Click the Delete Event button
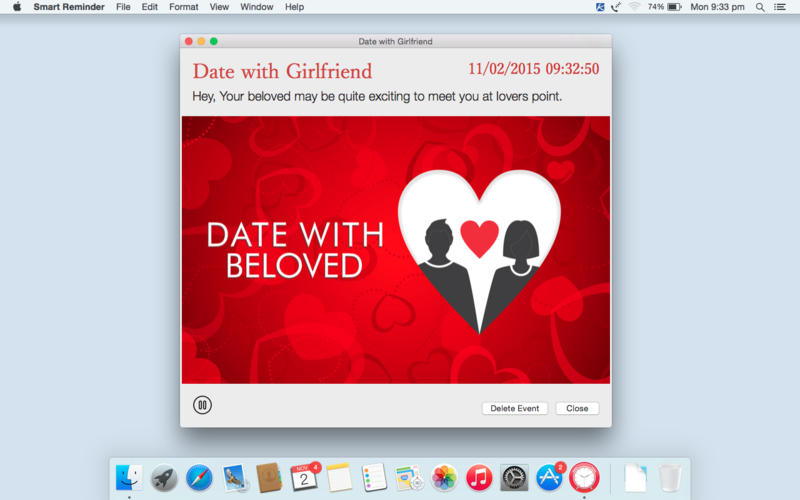 click(x=514, y=408)
